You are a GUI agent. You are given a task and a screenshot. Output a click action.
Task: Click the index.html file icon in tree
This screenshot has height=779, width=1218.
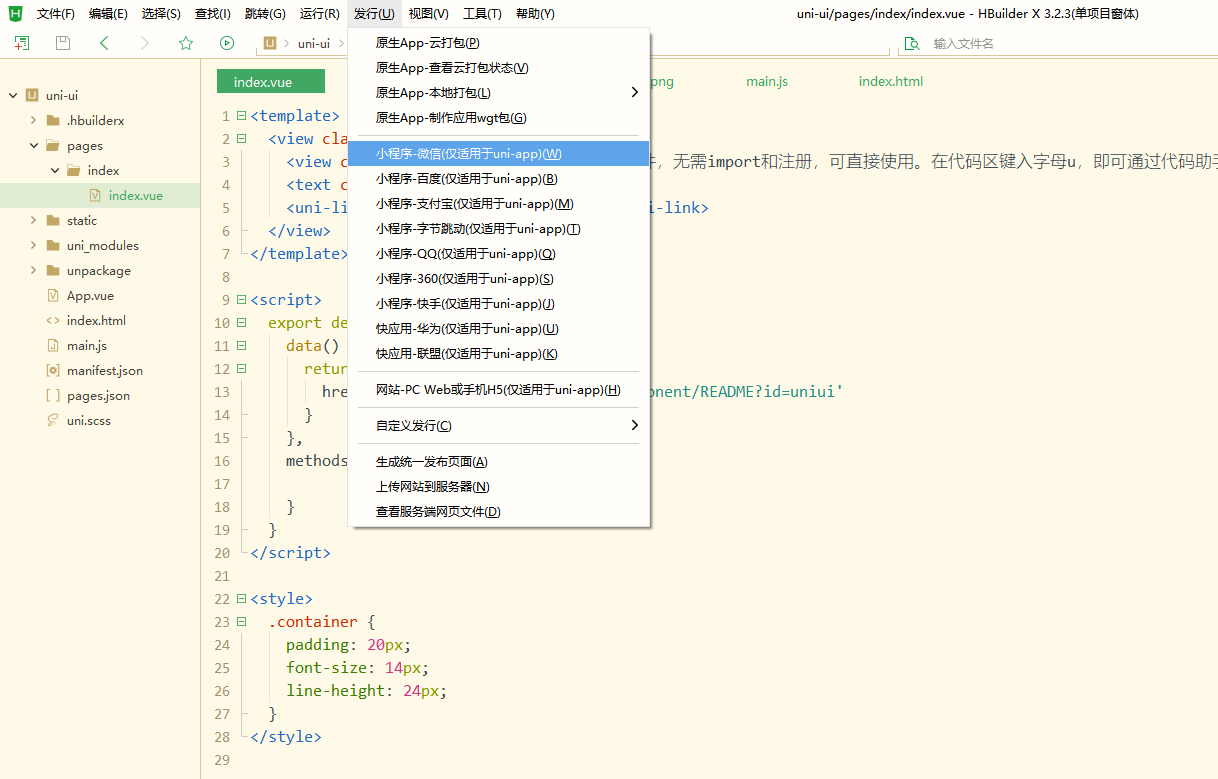[53, 320]
